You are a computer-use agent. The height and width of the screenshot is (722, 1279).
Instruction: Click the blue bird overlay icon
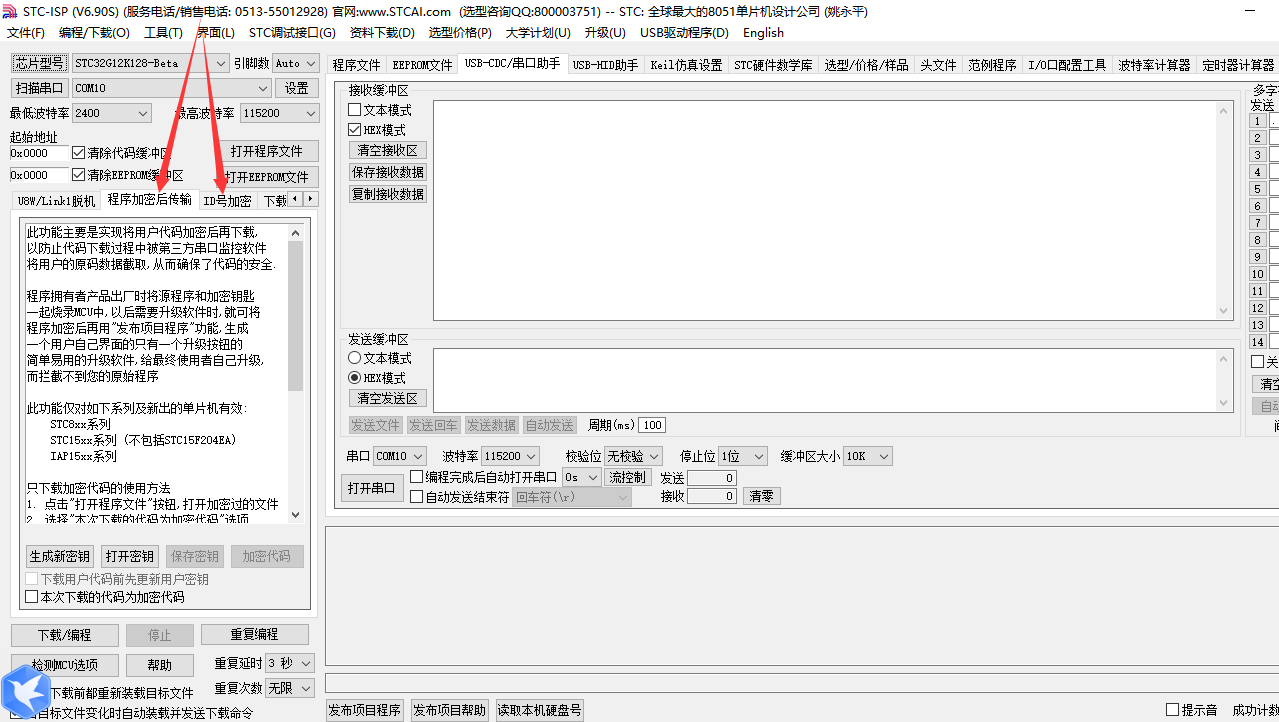(26, 691)
